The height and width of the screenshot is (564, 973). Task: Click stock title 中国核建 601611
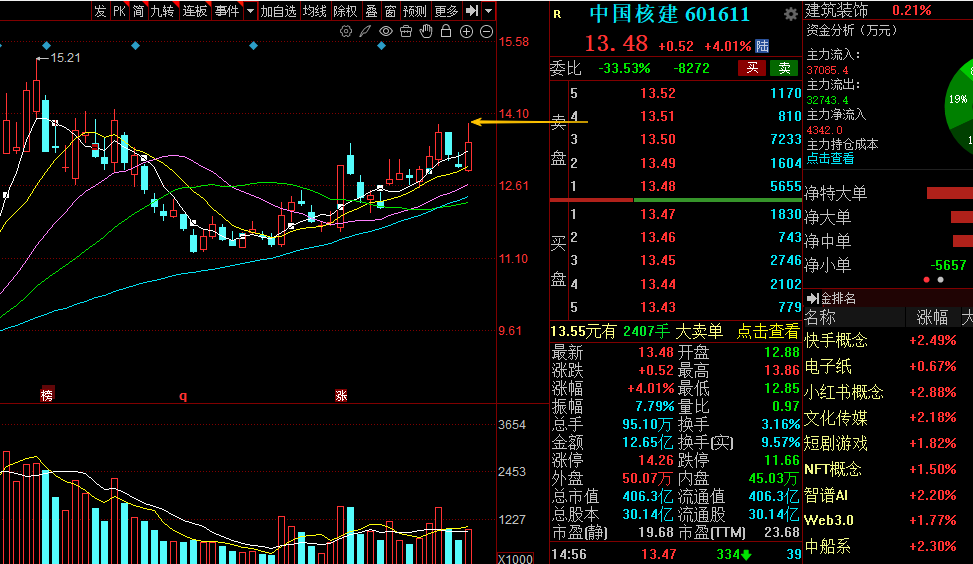click(669, 14)
